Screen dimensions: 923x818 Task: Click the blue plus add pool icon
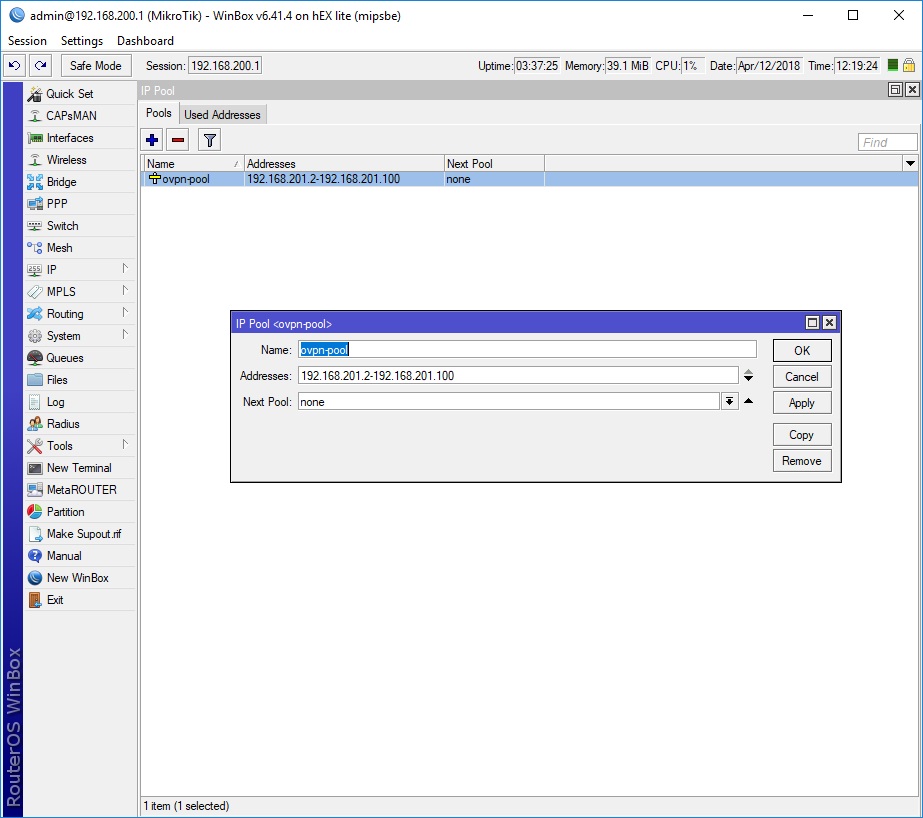click(x=153, y=140)
